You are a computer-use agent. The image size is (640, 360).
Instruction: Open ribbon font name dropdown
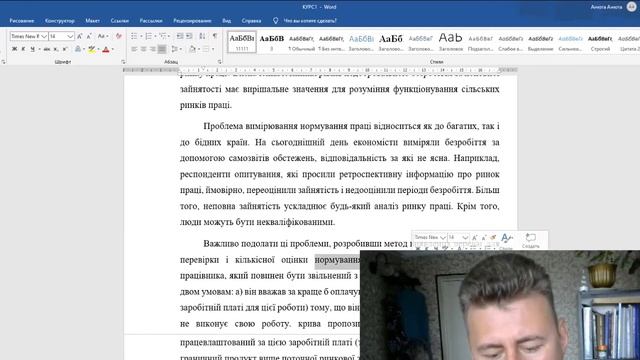point(44,36)
